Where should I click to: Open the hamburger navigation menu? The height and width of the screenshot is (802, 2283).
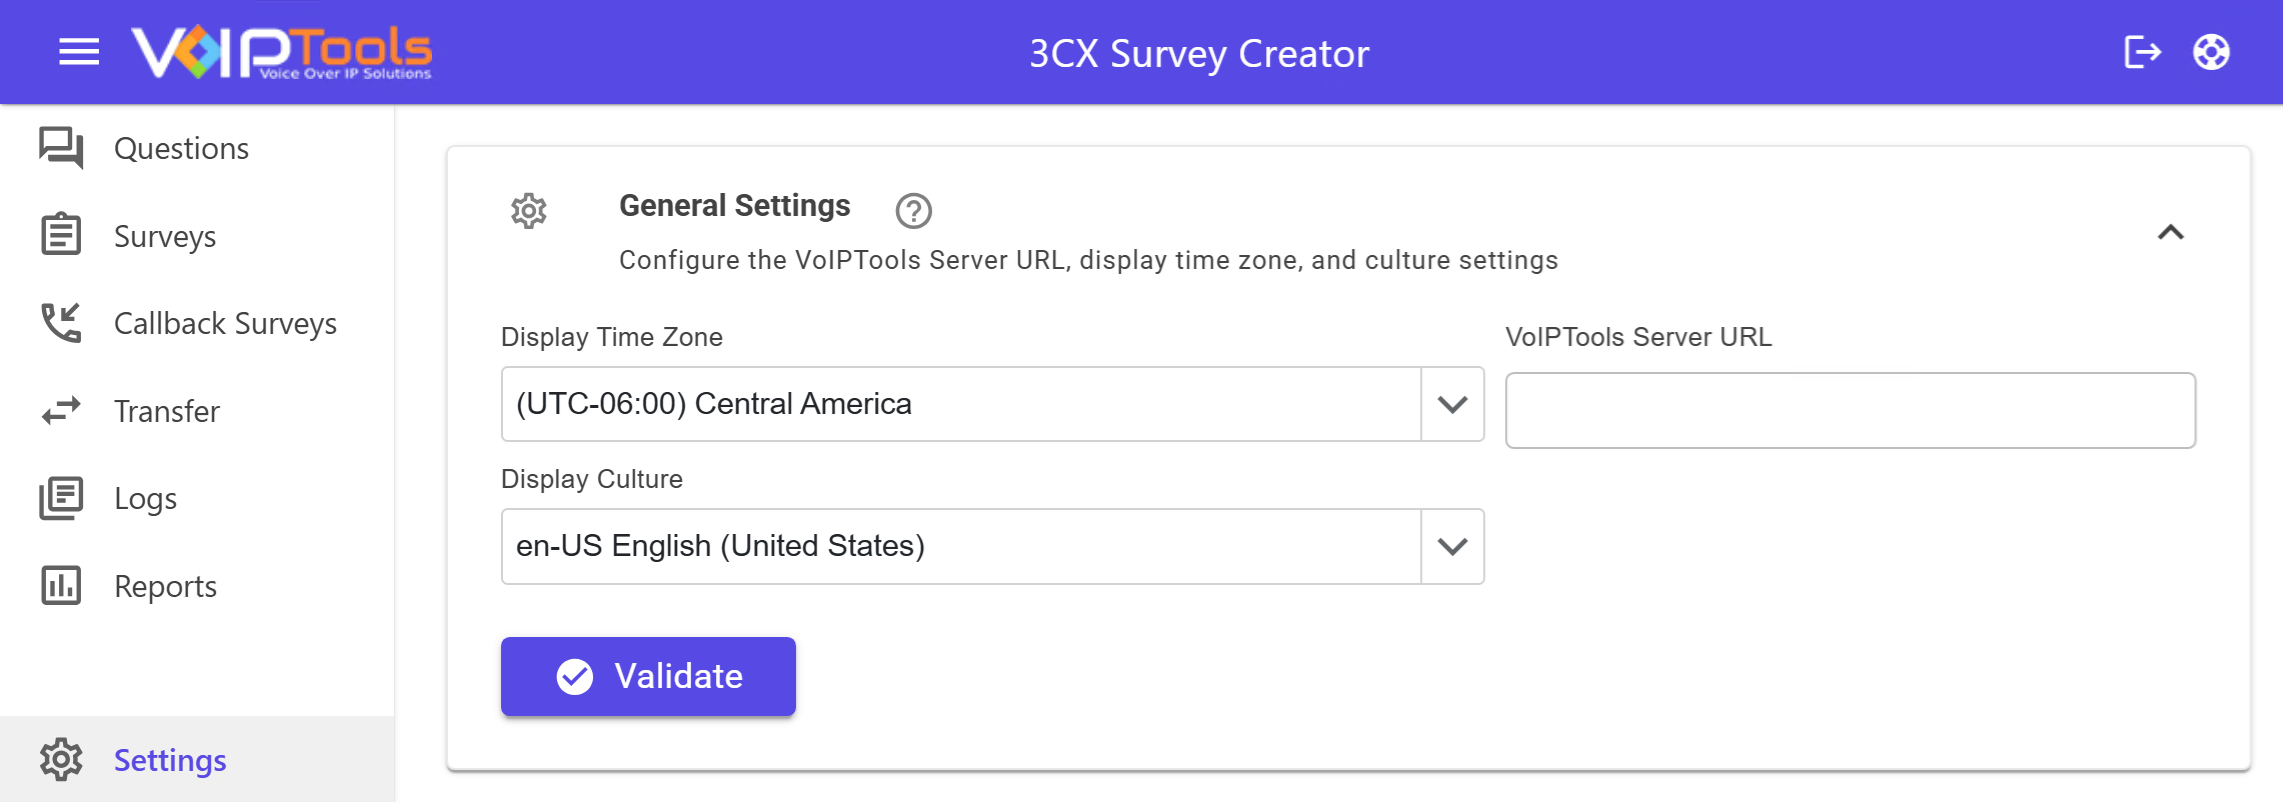tap(79, 52)
